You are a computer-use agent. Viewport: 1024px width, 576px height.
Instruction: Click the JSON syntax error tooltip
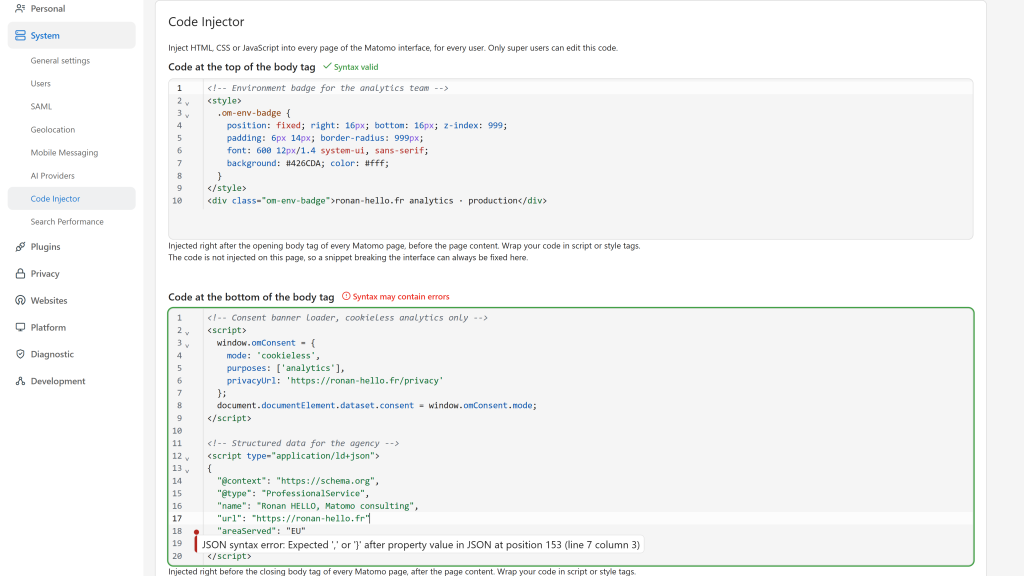coord(421,545)
